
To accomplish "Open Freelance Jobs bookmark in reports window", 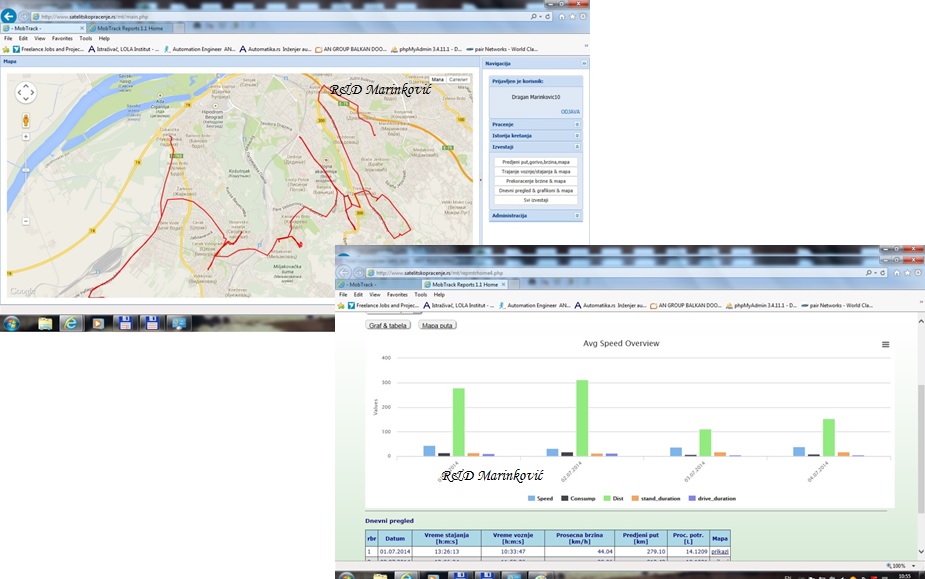I will pyautogui.click(x=383, y=305).
